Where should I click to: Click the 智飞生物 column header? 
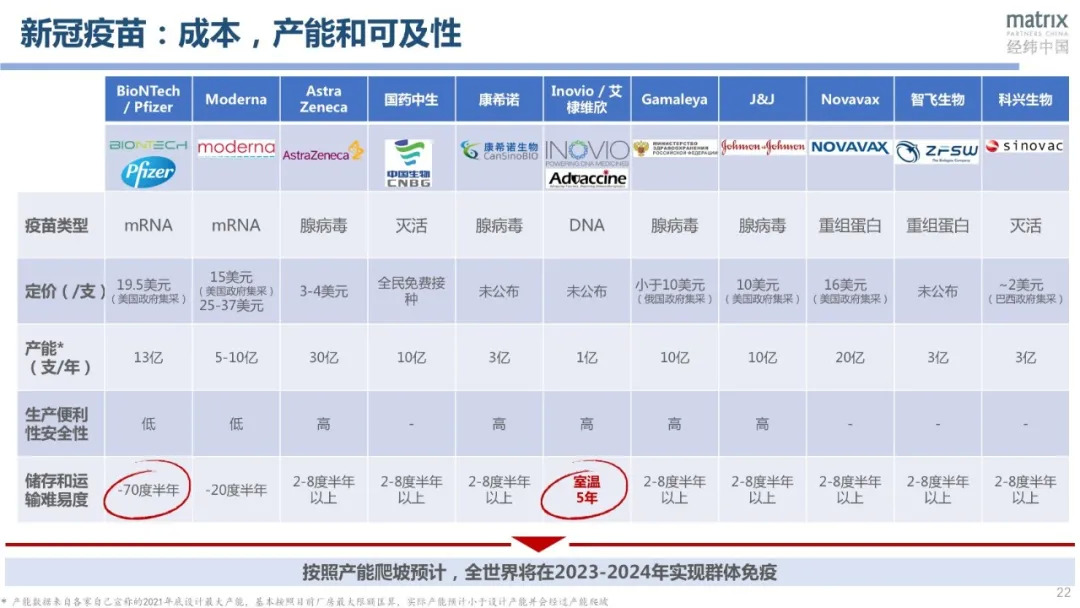coord(937,99)
